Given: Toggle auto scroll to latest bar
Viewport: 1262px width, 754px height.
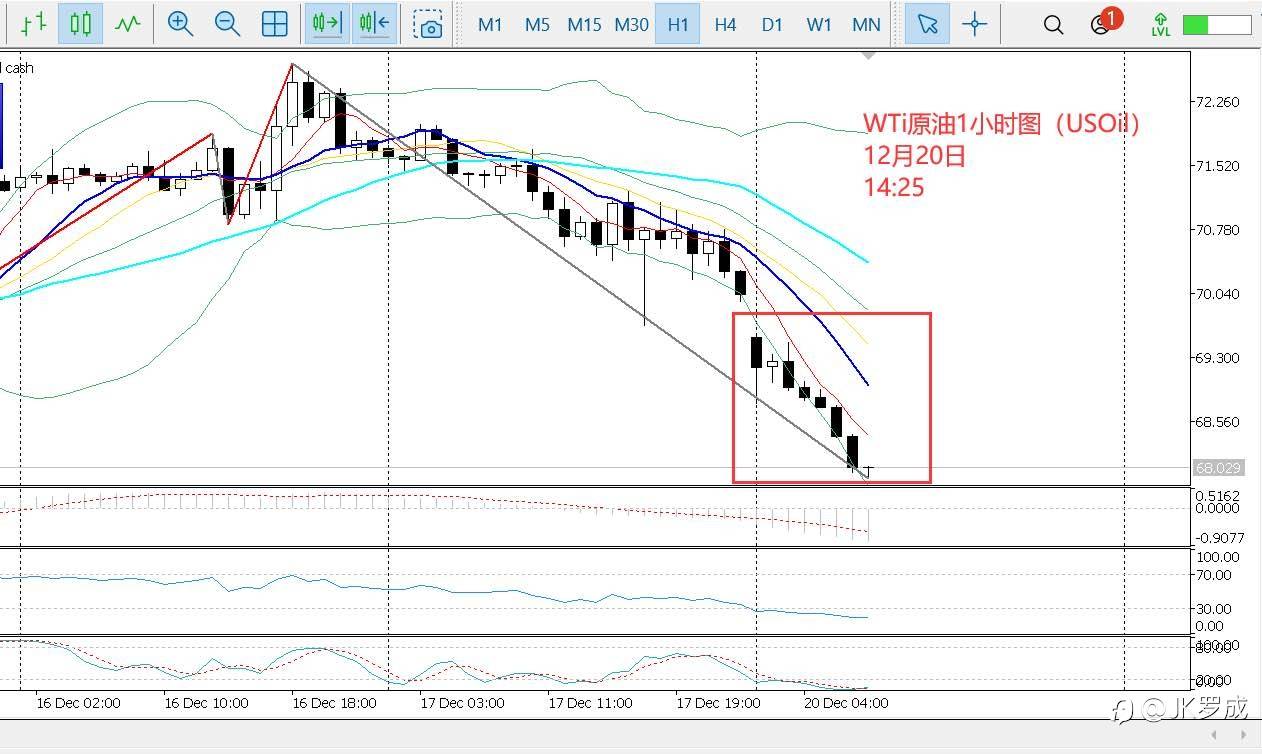Looking at the screenshot, I should [327, 24].
